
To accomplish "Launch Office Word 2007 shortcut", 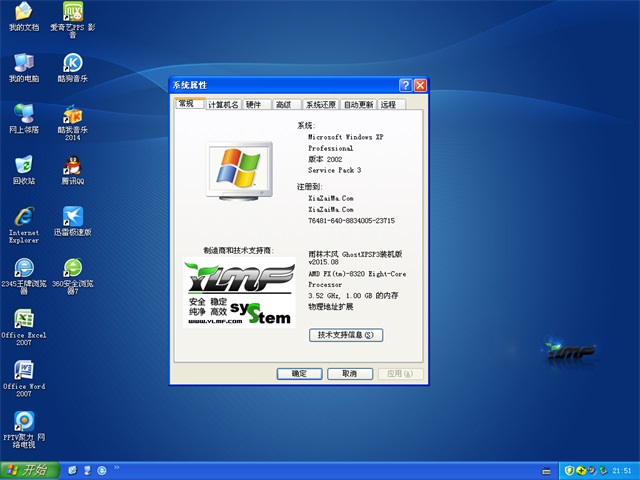I will (23, 371).
